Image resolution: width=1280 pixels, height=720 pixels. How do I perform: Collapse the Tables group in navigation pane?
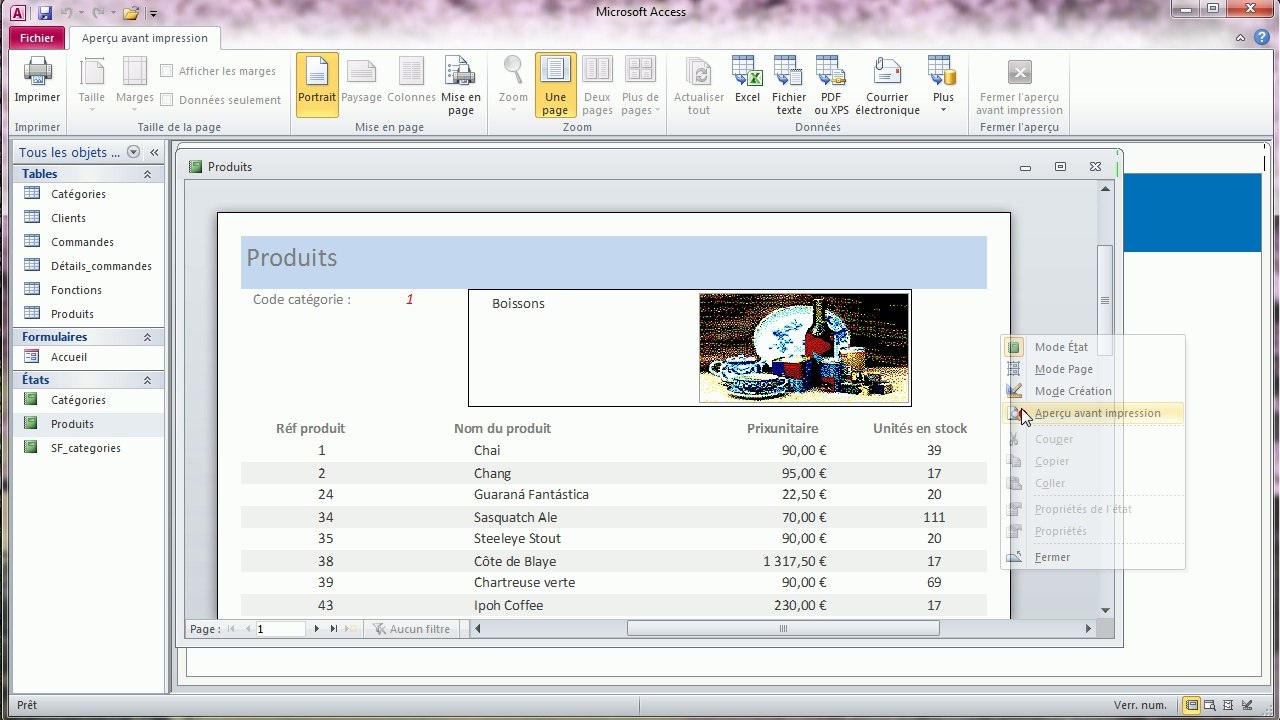147,174
